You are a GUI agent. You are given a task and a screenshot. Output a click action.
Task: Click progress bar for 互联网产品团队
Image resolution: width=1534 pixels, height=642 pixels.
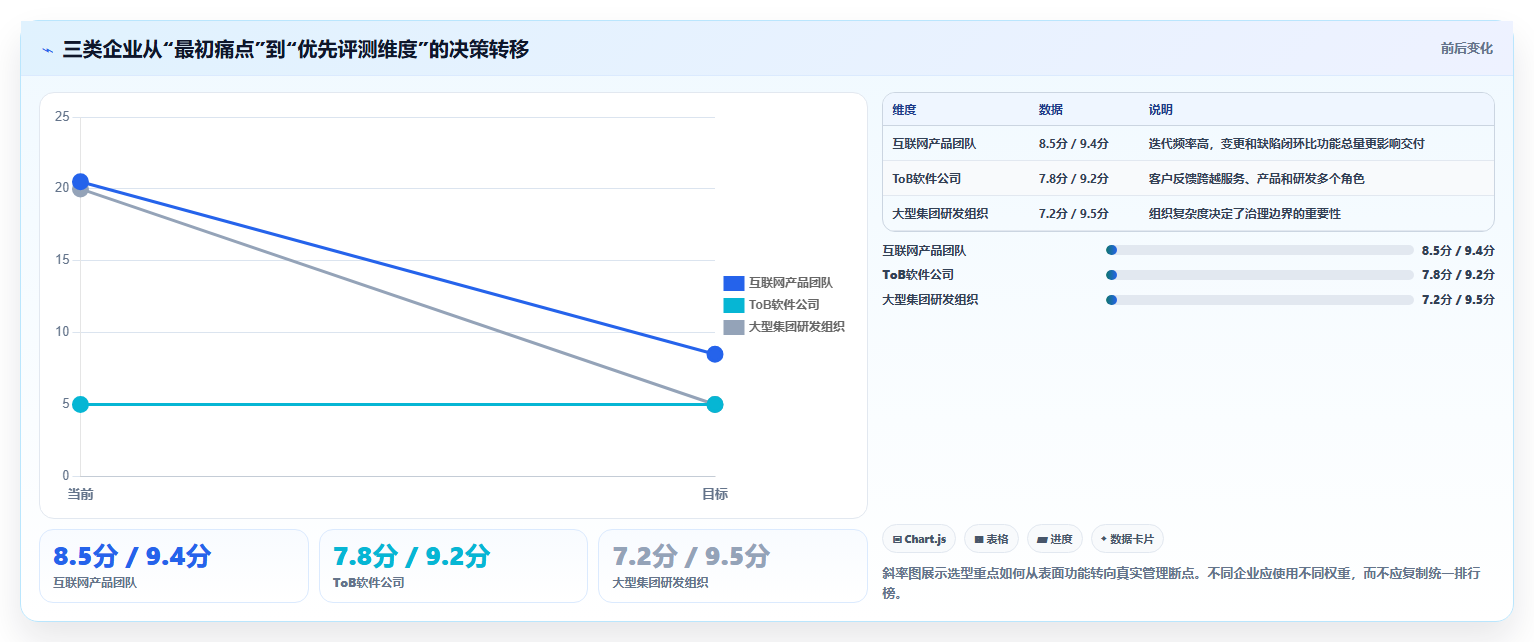pos(1260,251)
